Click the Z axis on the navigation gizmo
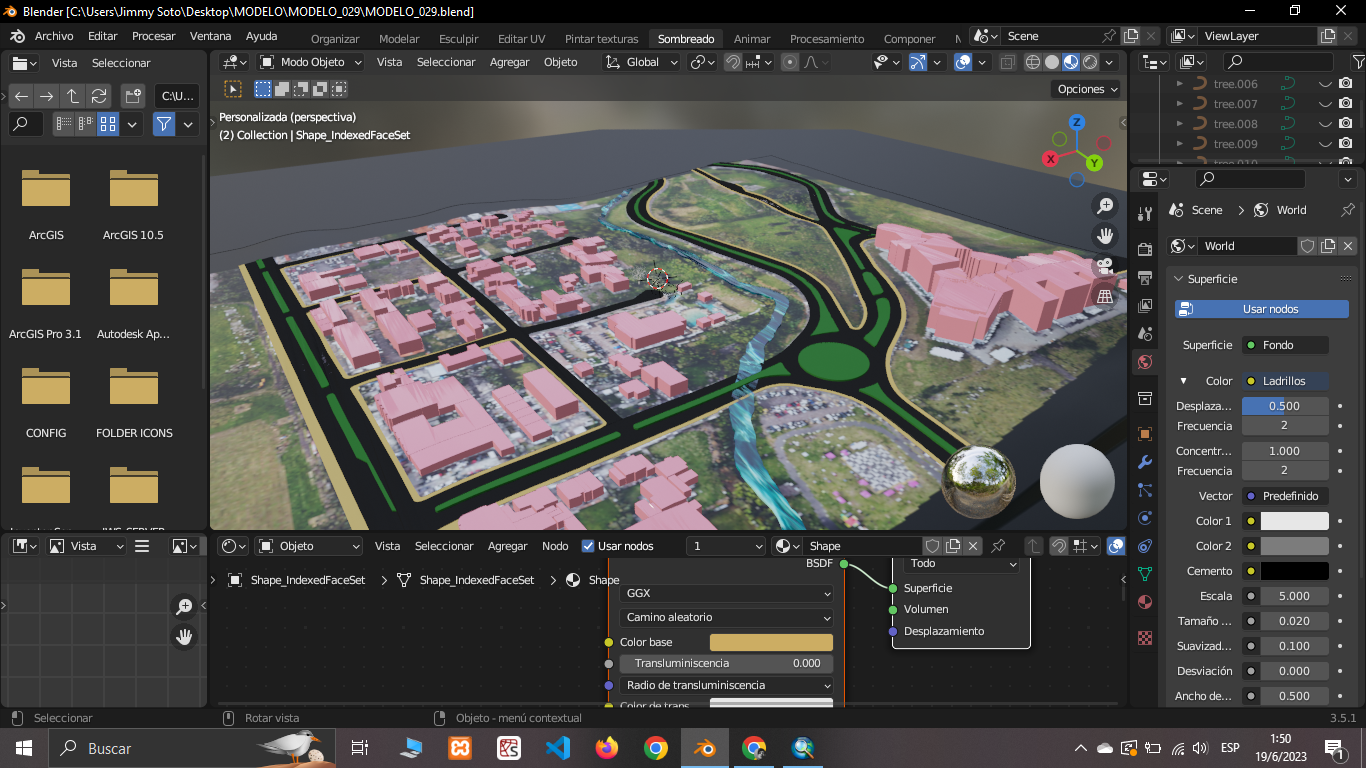The height and width of the screenshot is (768, 1366). (x=1077, y=122)
